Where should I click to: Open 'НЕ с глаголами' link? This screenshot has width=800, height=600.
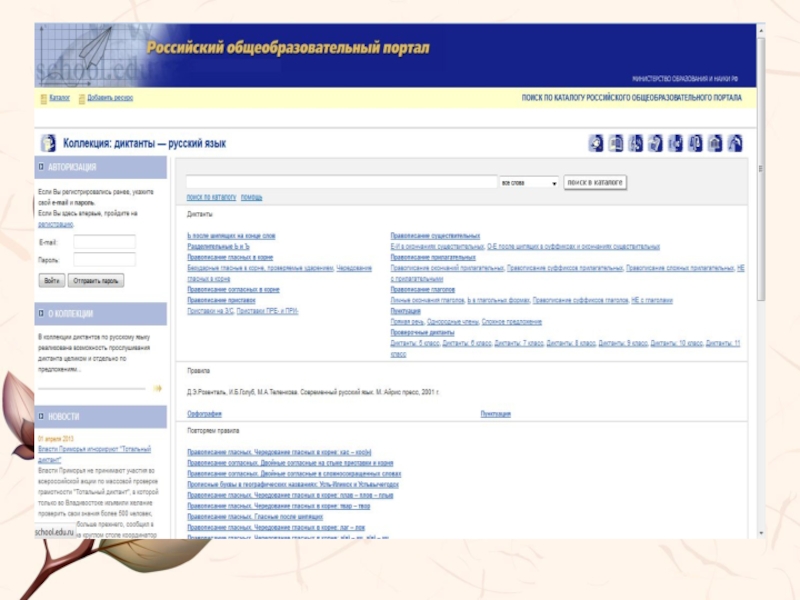[x=652, y=300]
